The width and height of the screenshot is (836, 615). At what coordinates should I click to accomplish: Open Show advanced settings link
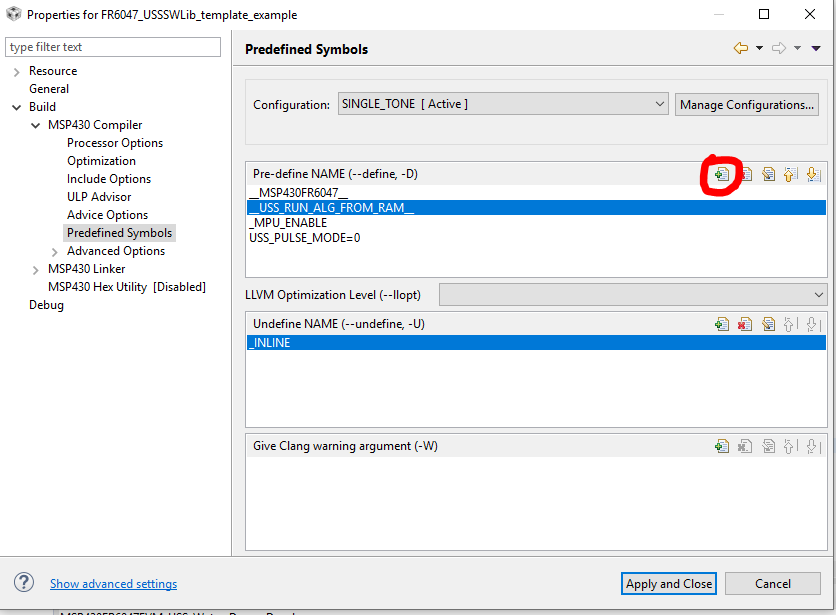click(x=112, y=583)
